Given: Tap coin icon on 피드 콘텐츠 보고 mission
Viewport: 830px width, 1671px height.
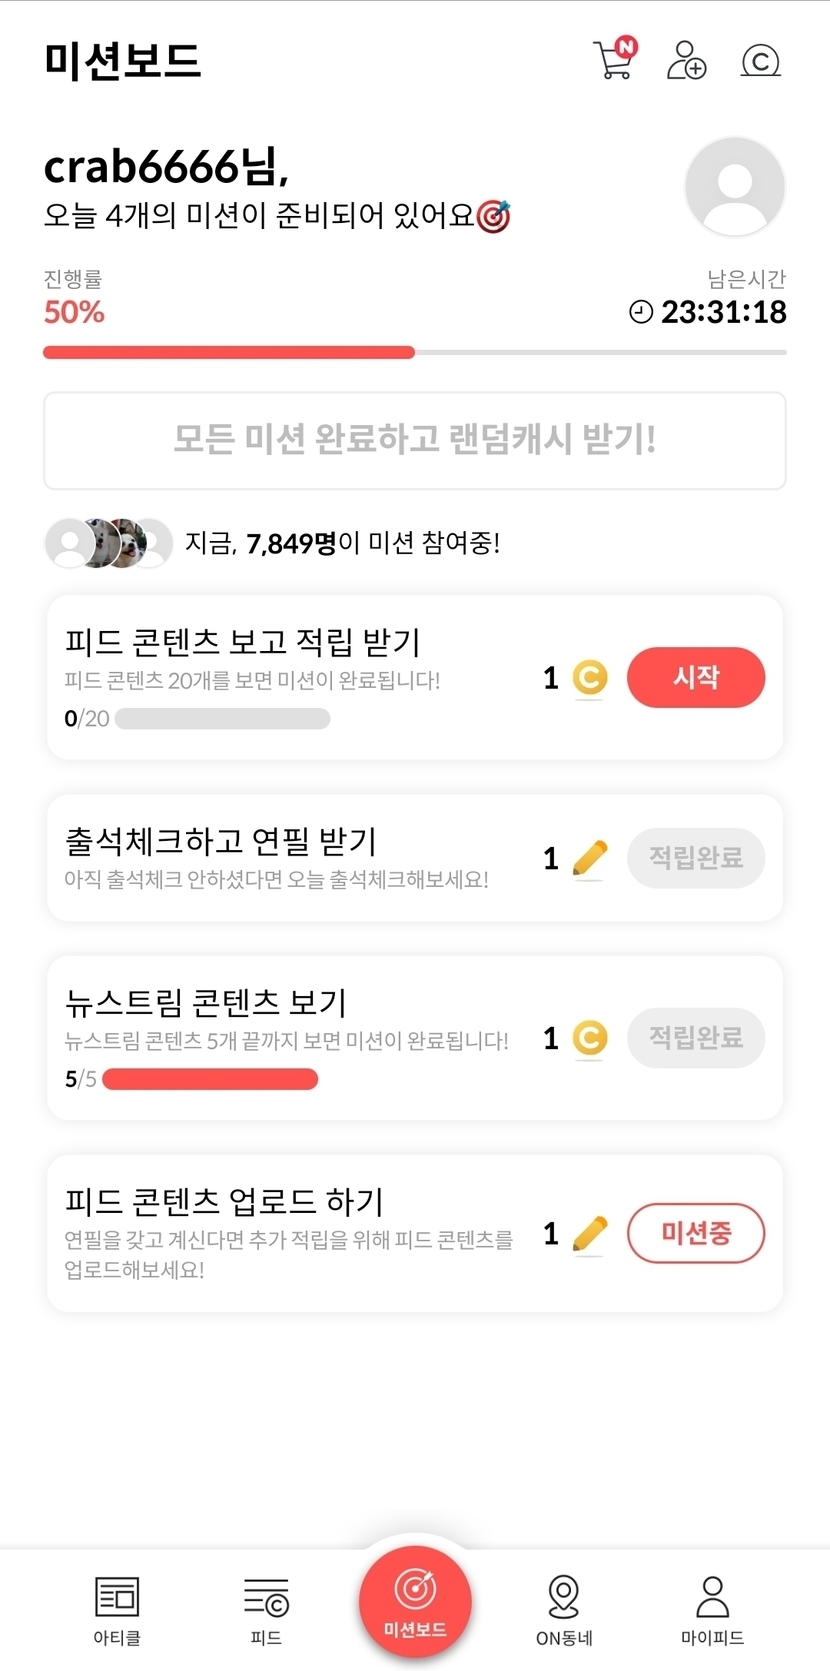Looking at the screenshot, I should pos(590,678).
